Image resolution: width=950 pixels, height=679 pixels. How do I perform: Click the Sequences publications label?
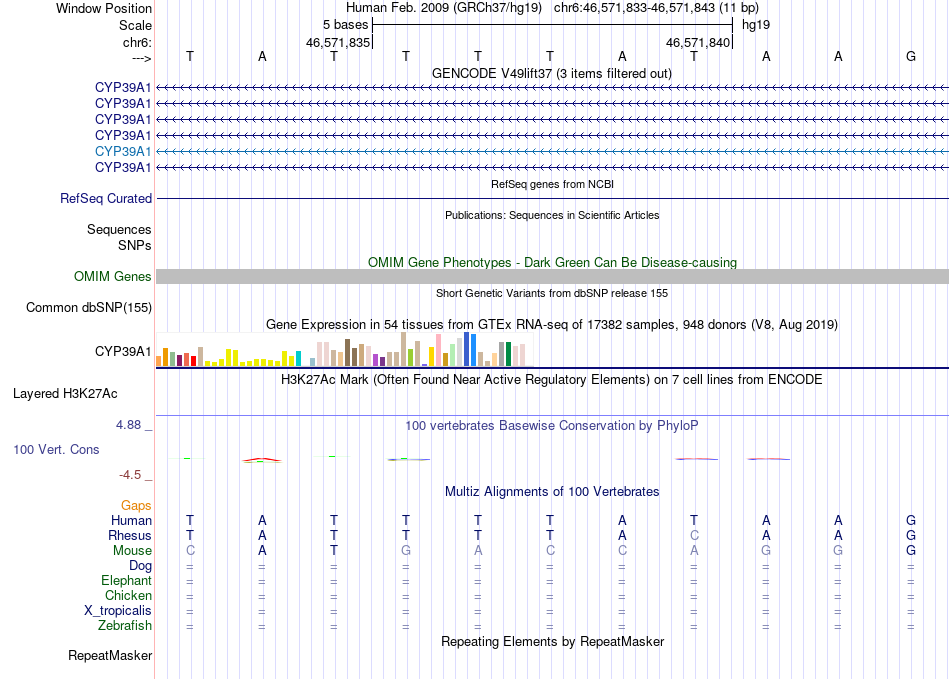(119, 229)
